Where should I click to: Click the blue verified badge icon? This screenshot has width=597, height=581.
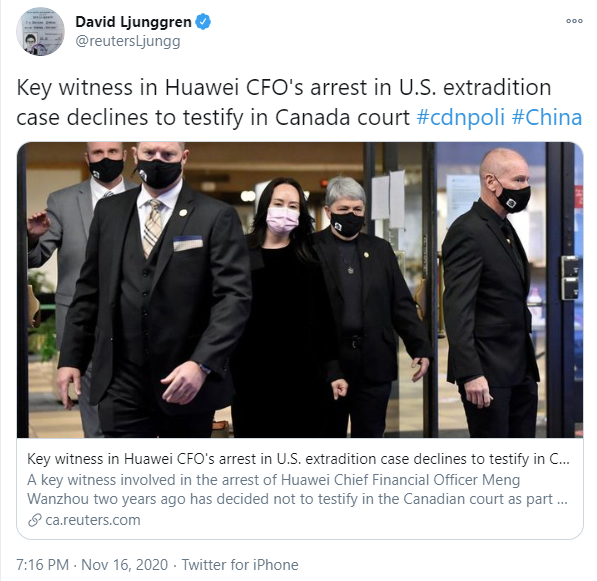(203, 22)
